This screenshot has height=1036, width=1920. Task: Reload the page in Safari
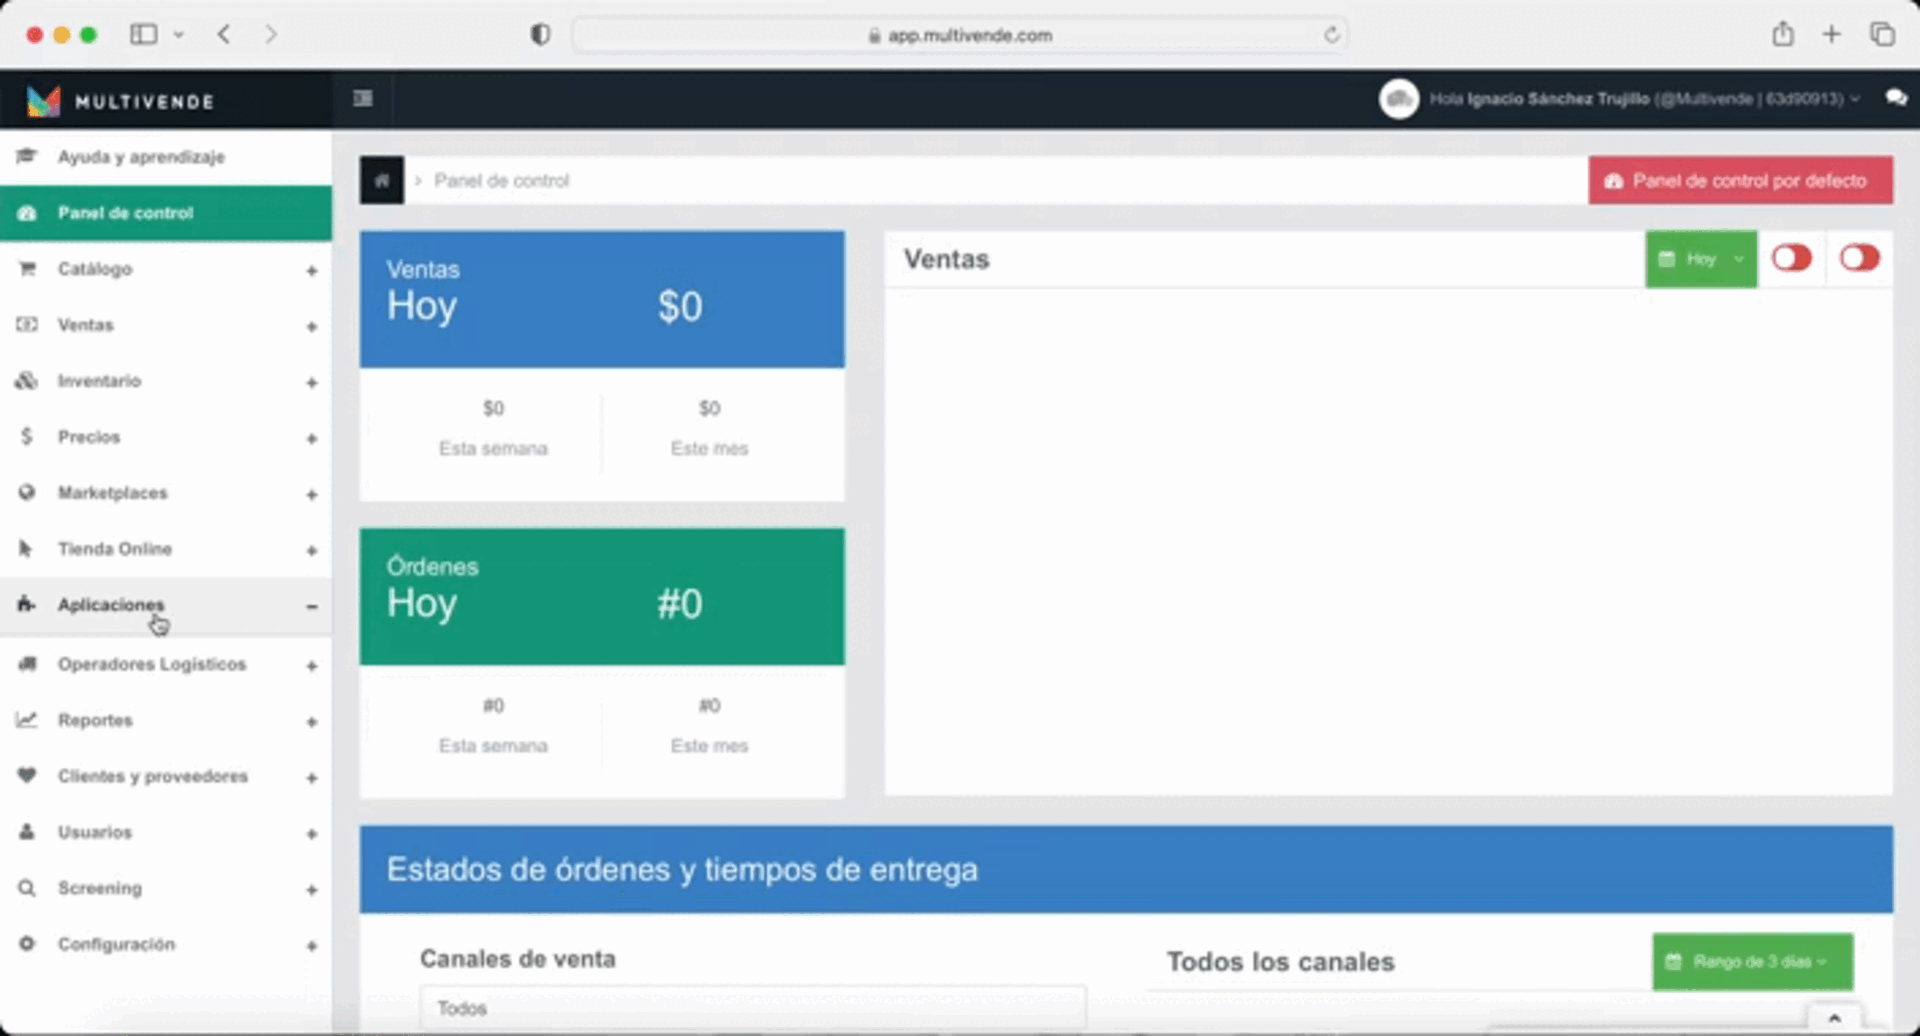pyautogui.click(x=1331, y=35)
